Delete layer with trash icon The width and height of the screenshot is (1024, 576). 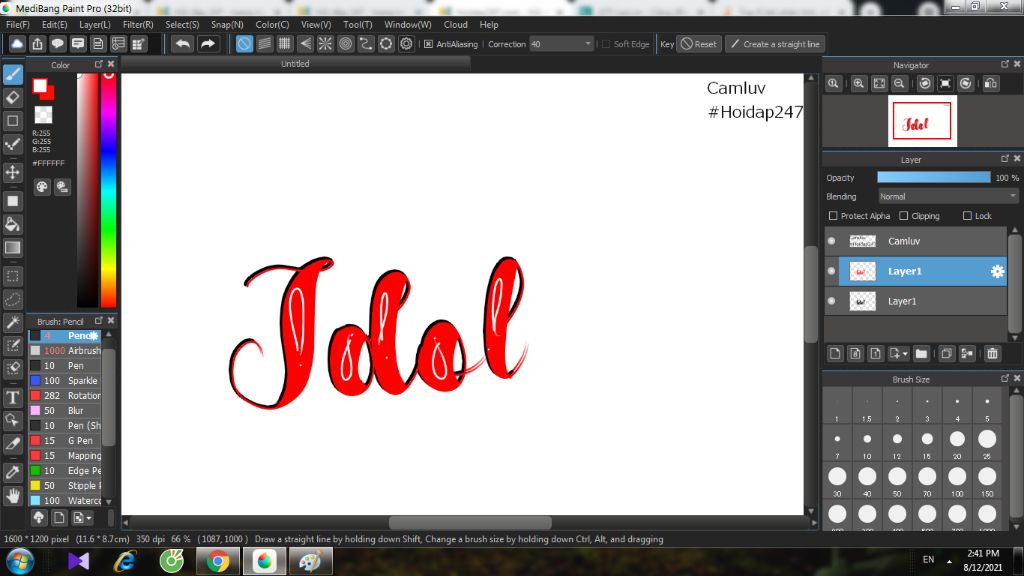coord(992,353)
